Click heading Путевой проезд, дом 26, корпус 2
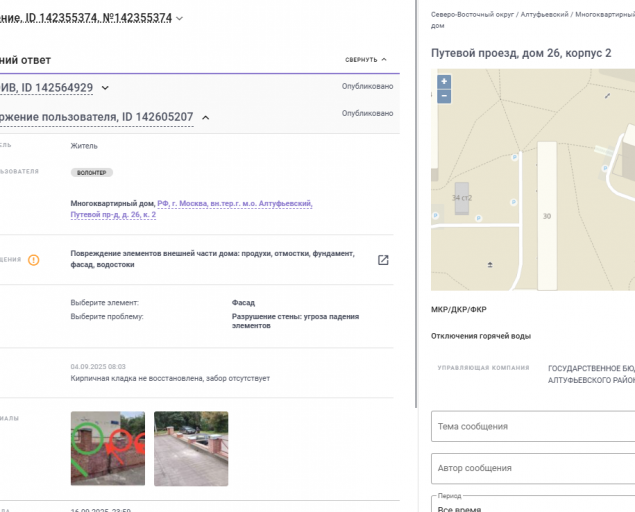Screen dimensions: 635x512 [x=521, y=53]
